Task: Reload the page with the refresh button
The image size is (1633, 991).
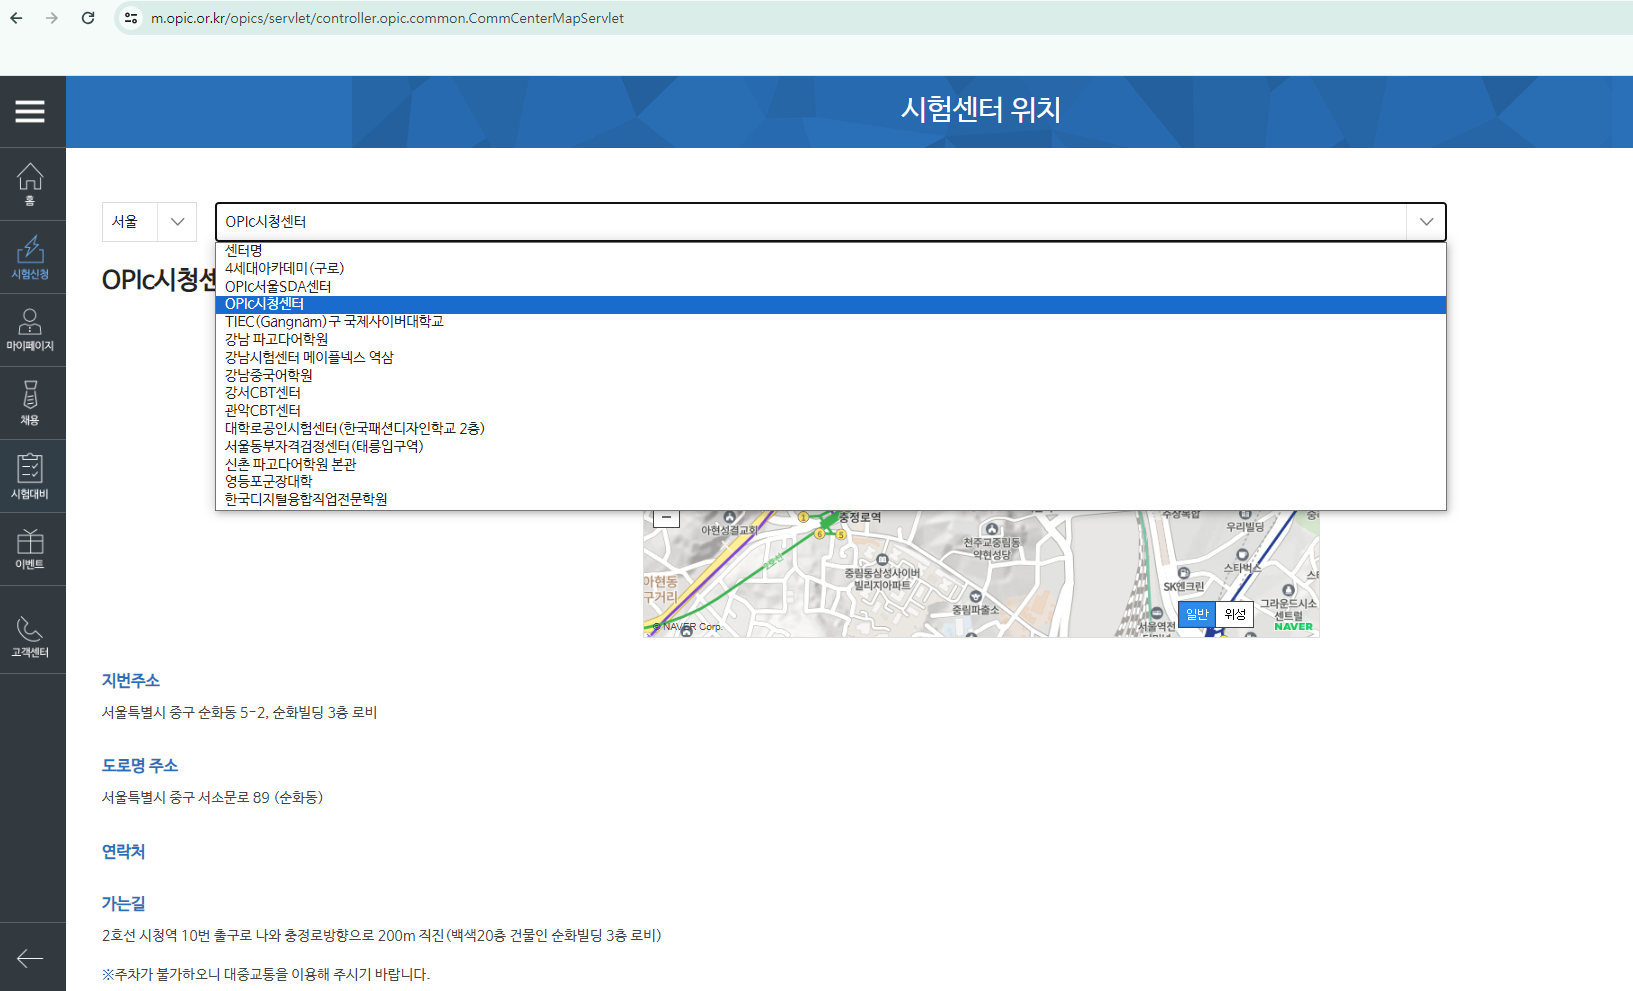Action: (x=88, y=18)
